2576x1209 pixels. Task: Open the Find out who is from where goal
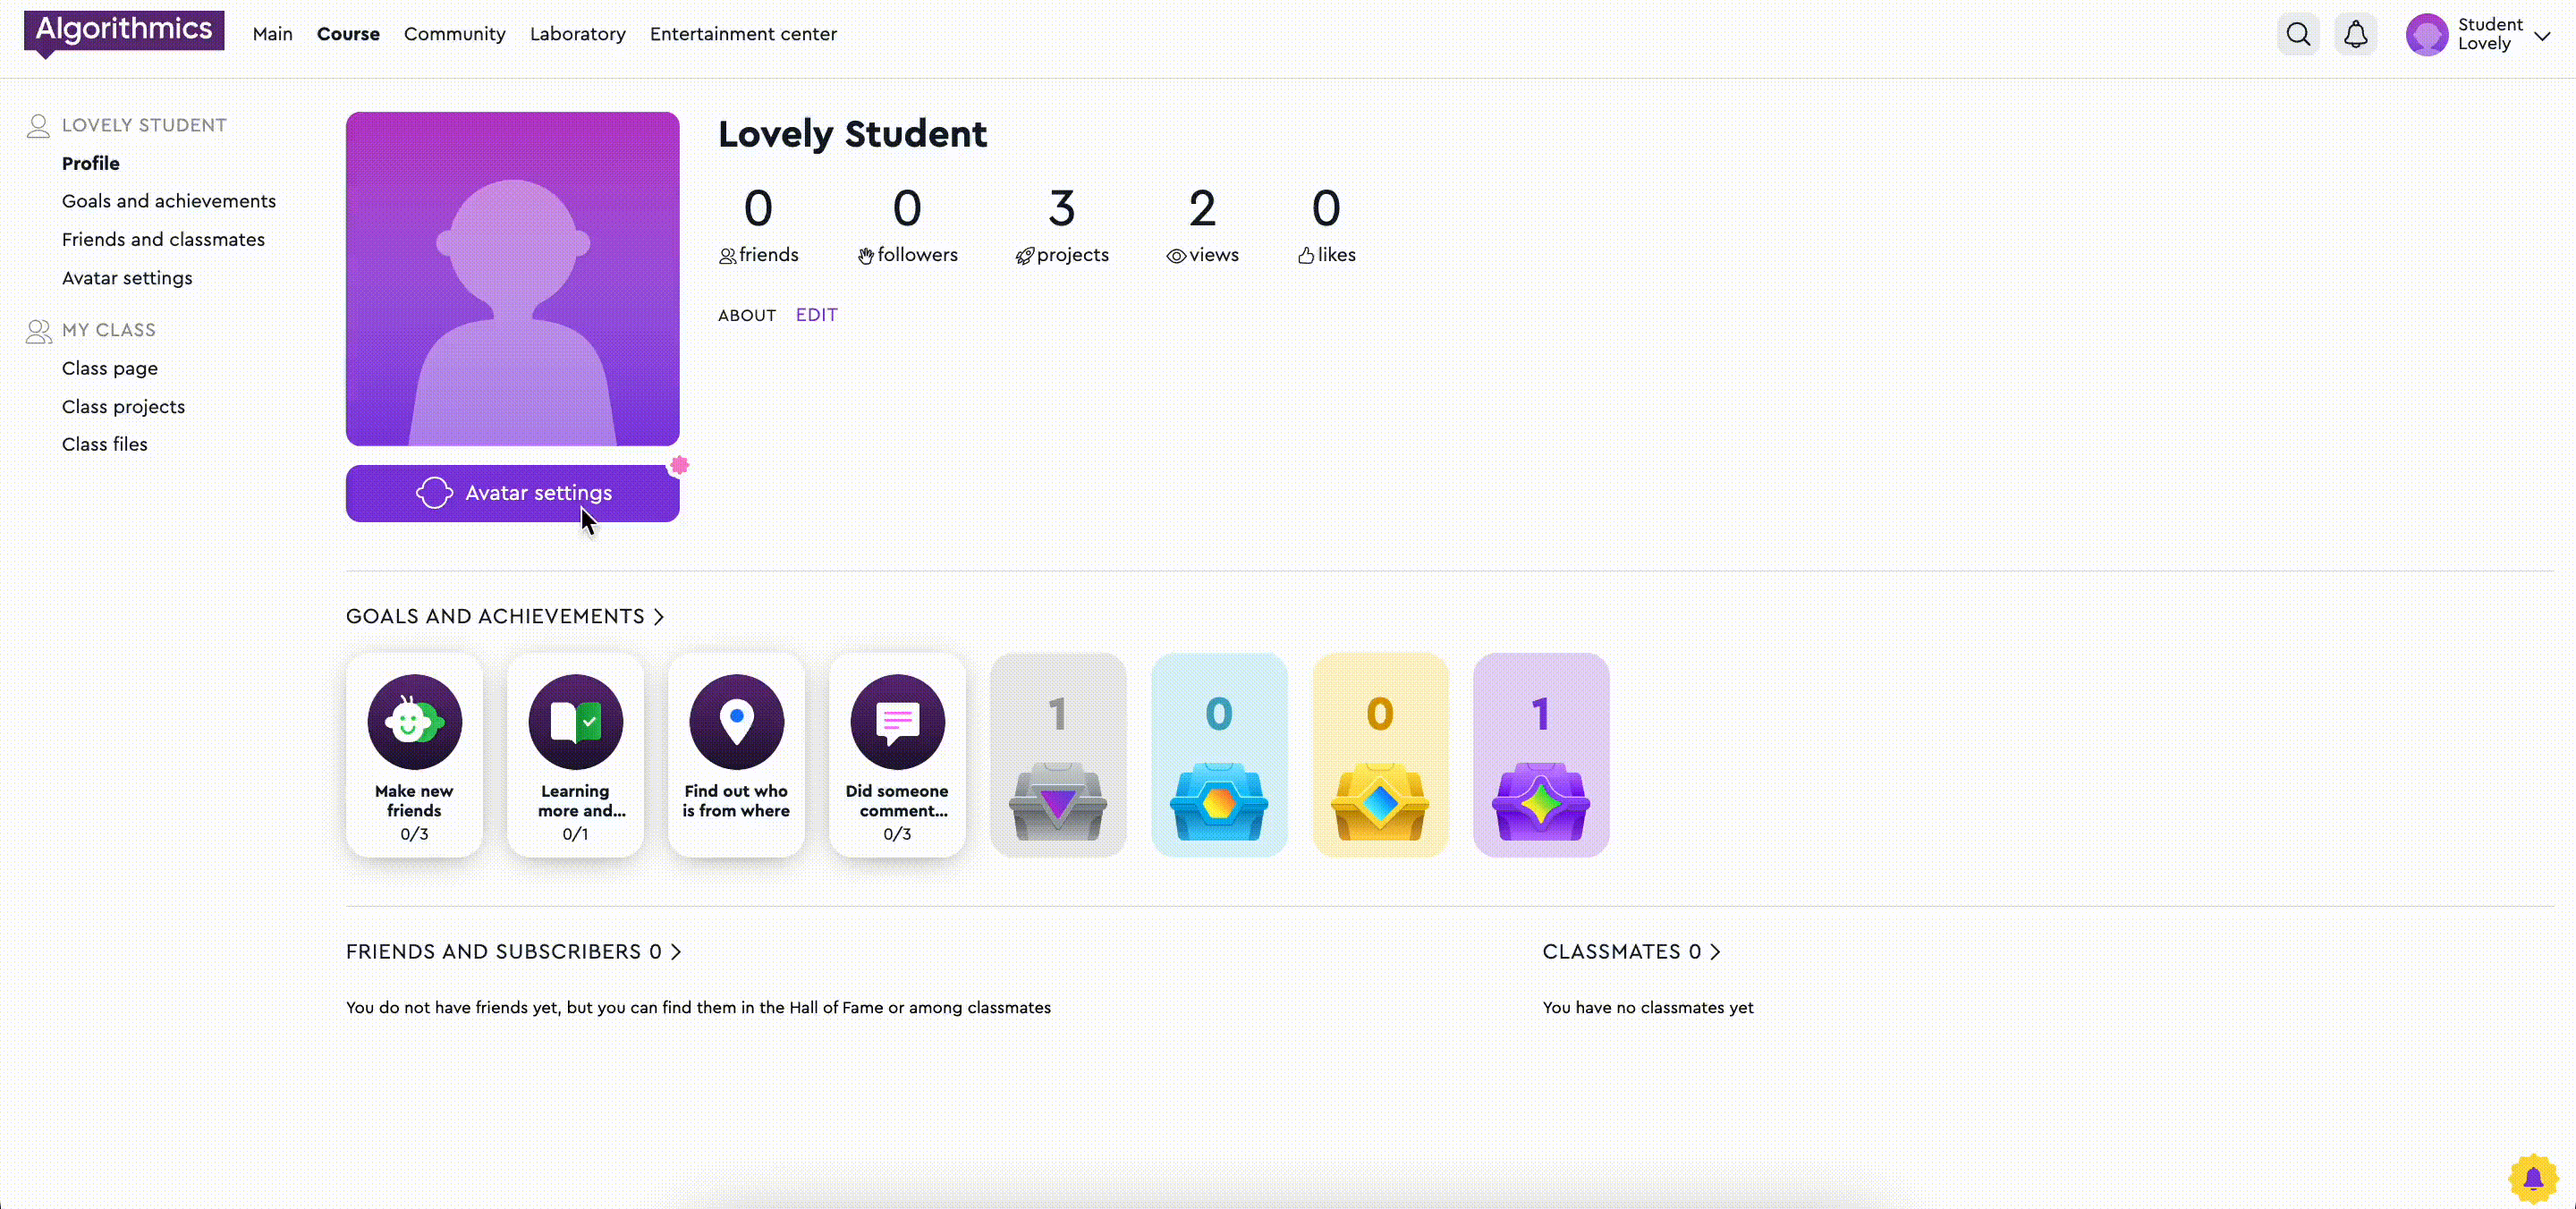point(736,755)
